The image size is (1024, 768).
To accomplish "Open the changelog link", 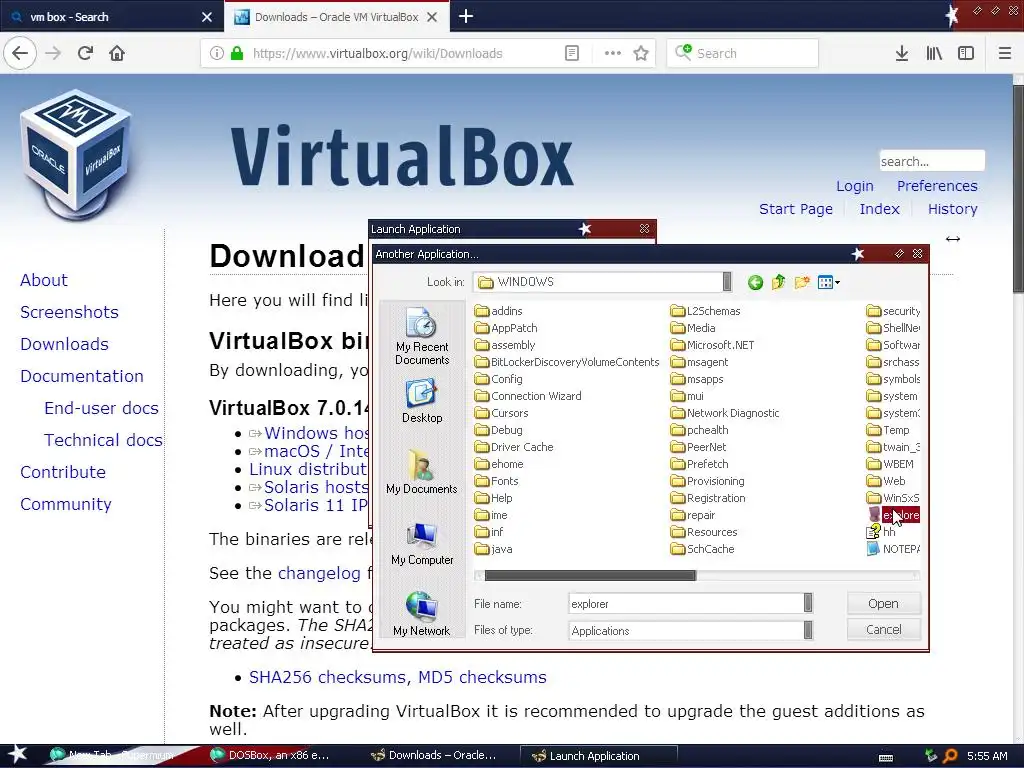I will tap(319, 573).
